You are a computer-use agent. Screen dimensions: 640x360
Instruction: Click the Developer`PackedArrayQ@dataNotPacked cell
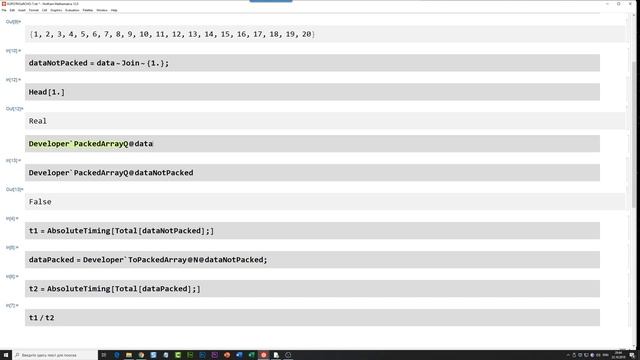coord(312,173)
